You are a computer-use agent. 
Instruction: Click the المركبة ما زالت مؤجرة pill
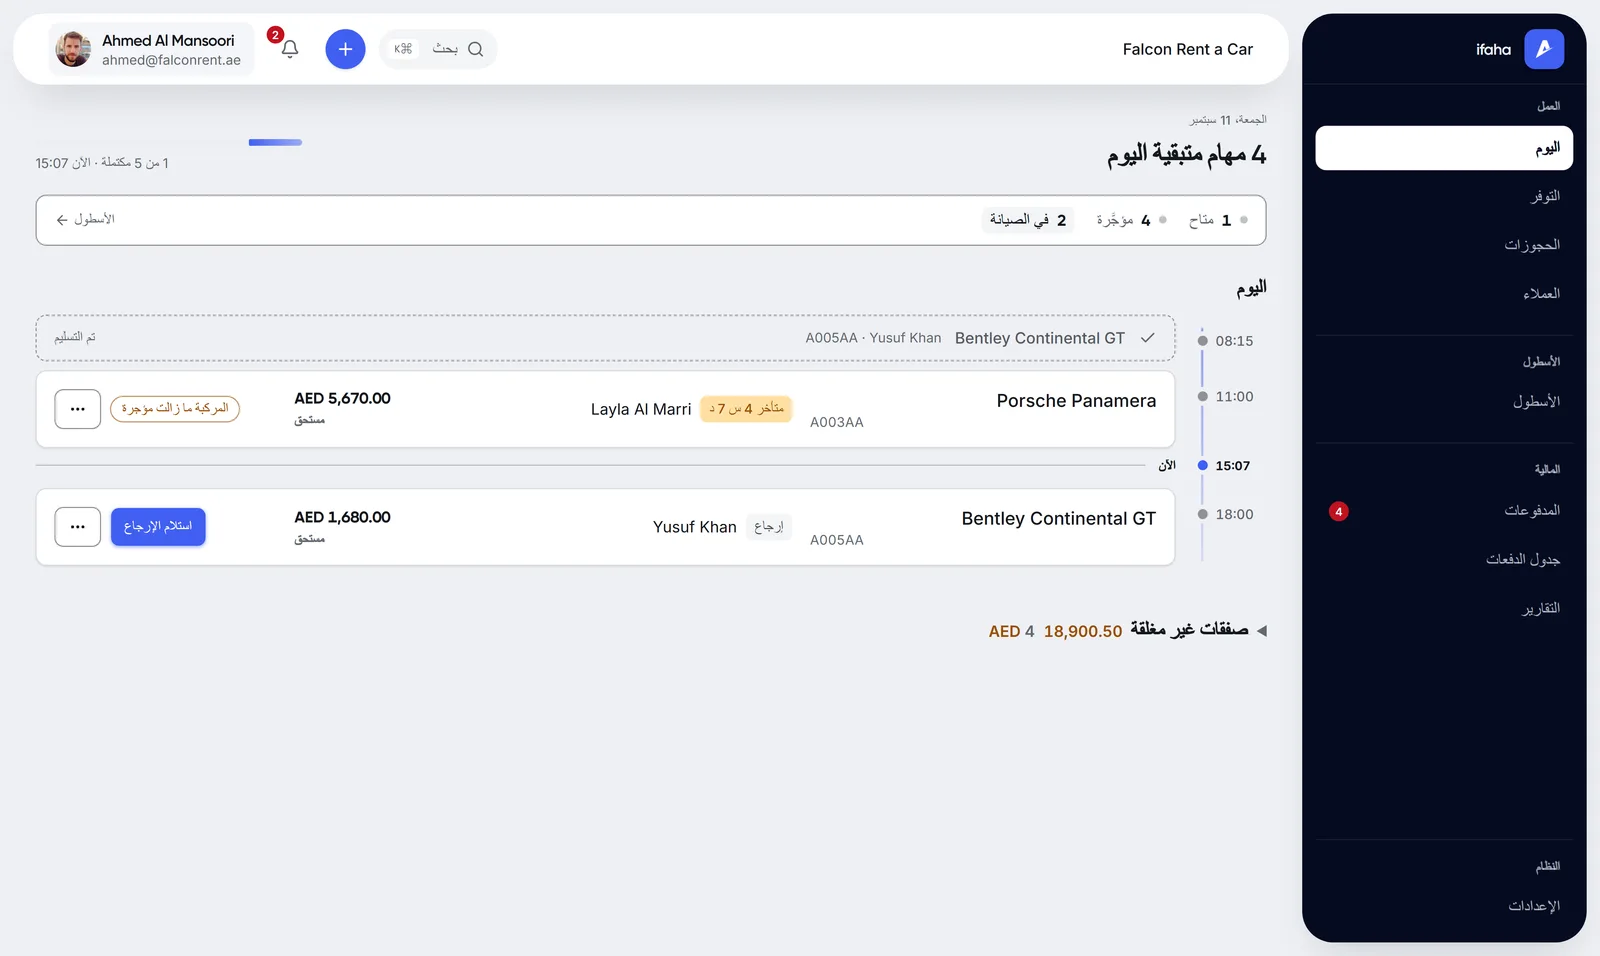(175, 409)
